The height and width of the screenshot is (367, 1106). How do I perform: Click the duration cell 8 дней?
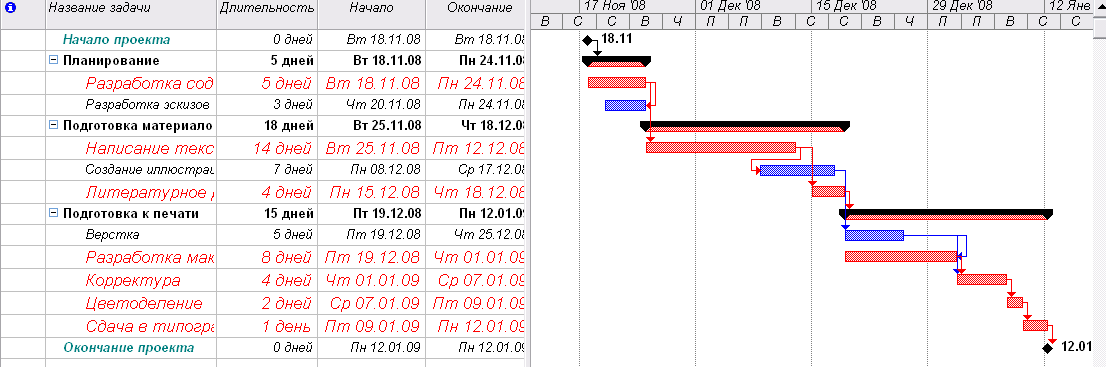click(267, 258)
